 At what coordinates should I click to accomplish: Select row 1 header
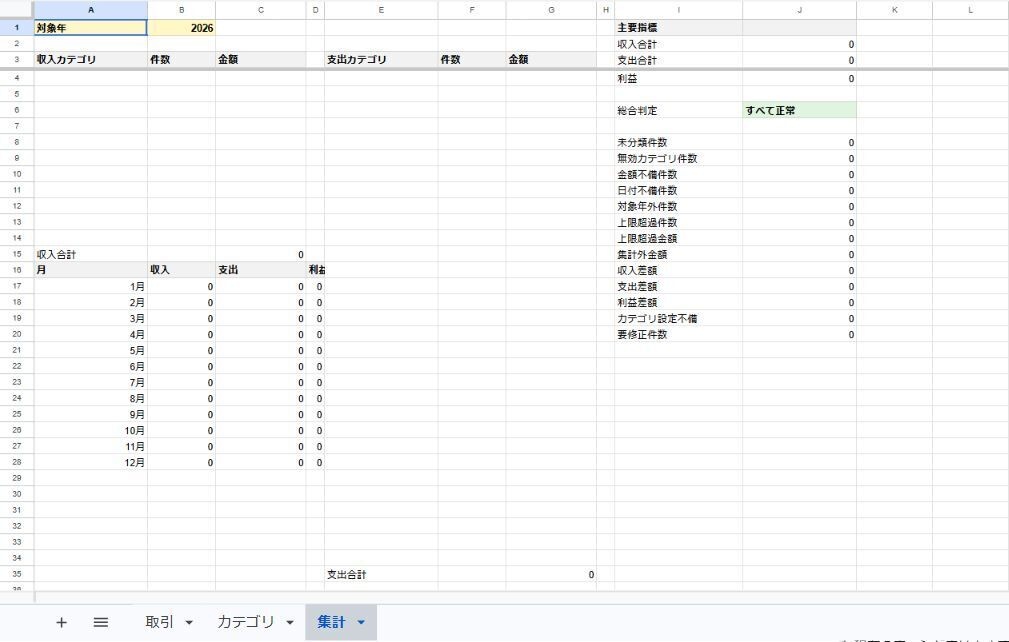click(17, 28)
